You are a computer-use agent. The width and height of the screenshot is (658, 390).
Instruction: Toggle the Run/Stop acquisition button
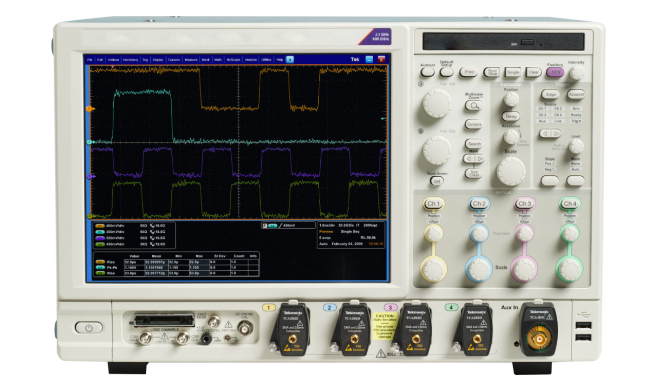click(492, 72)
